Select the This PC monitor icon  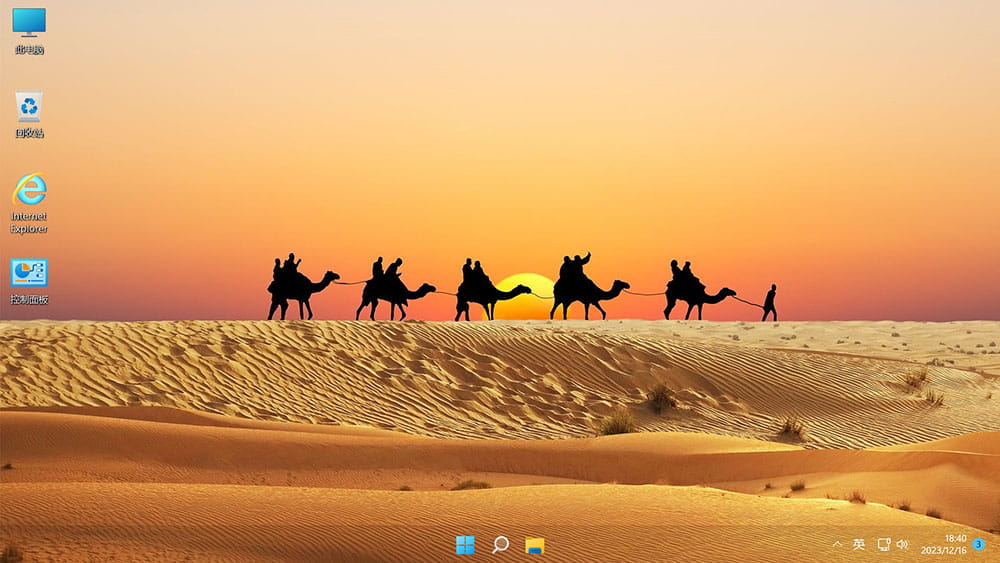click(x=29, y=21)
